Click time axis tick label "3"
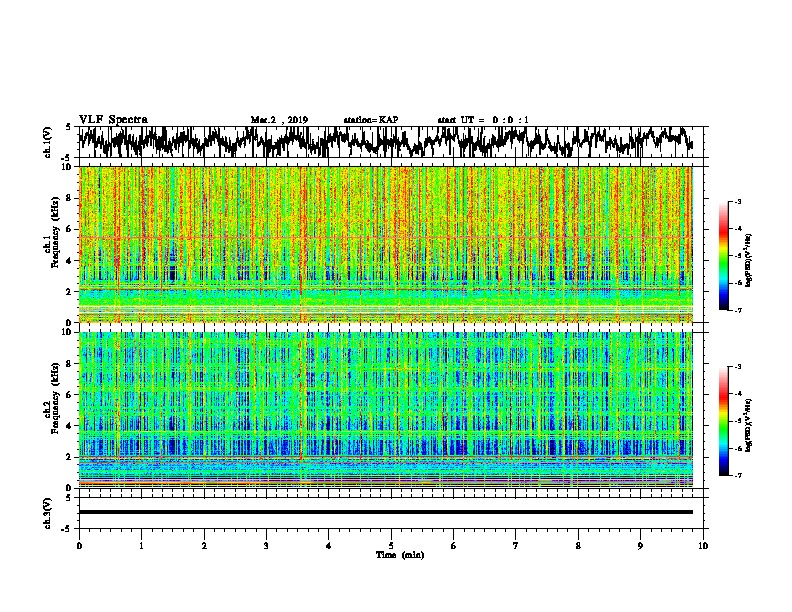The height and width of the screenshot is (612, 792). click(266, 545)
